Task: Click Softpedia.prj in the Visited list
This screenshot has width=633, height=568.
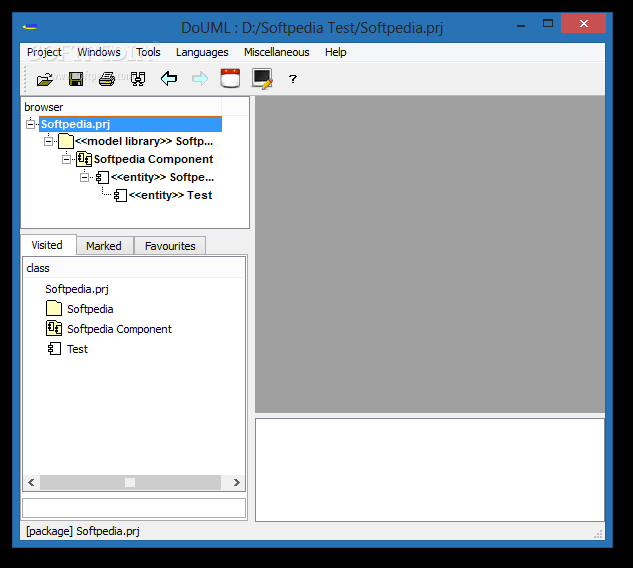Action: click(77, 289)
